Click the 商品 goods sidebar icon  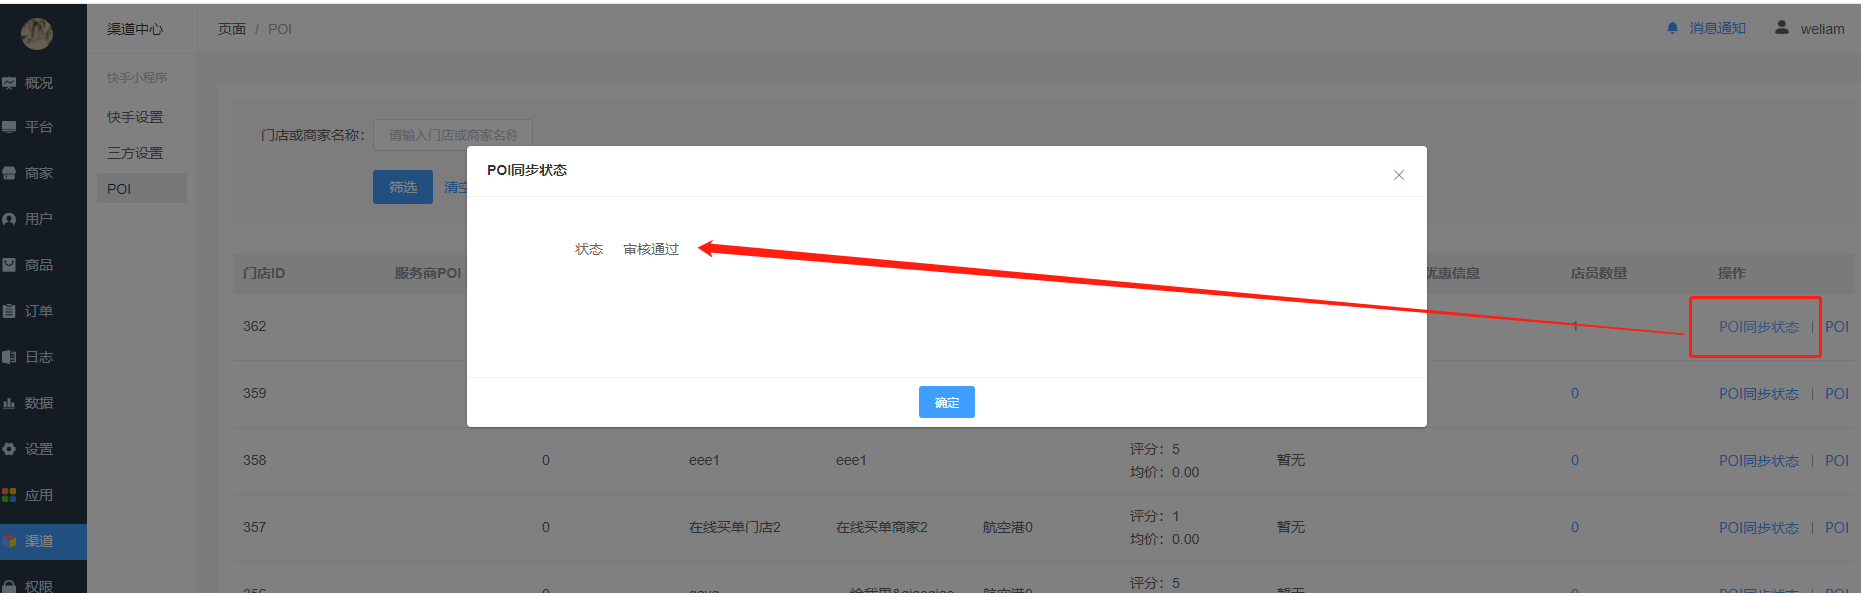9,265
